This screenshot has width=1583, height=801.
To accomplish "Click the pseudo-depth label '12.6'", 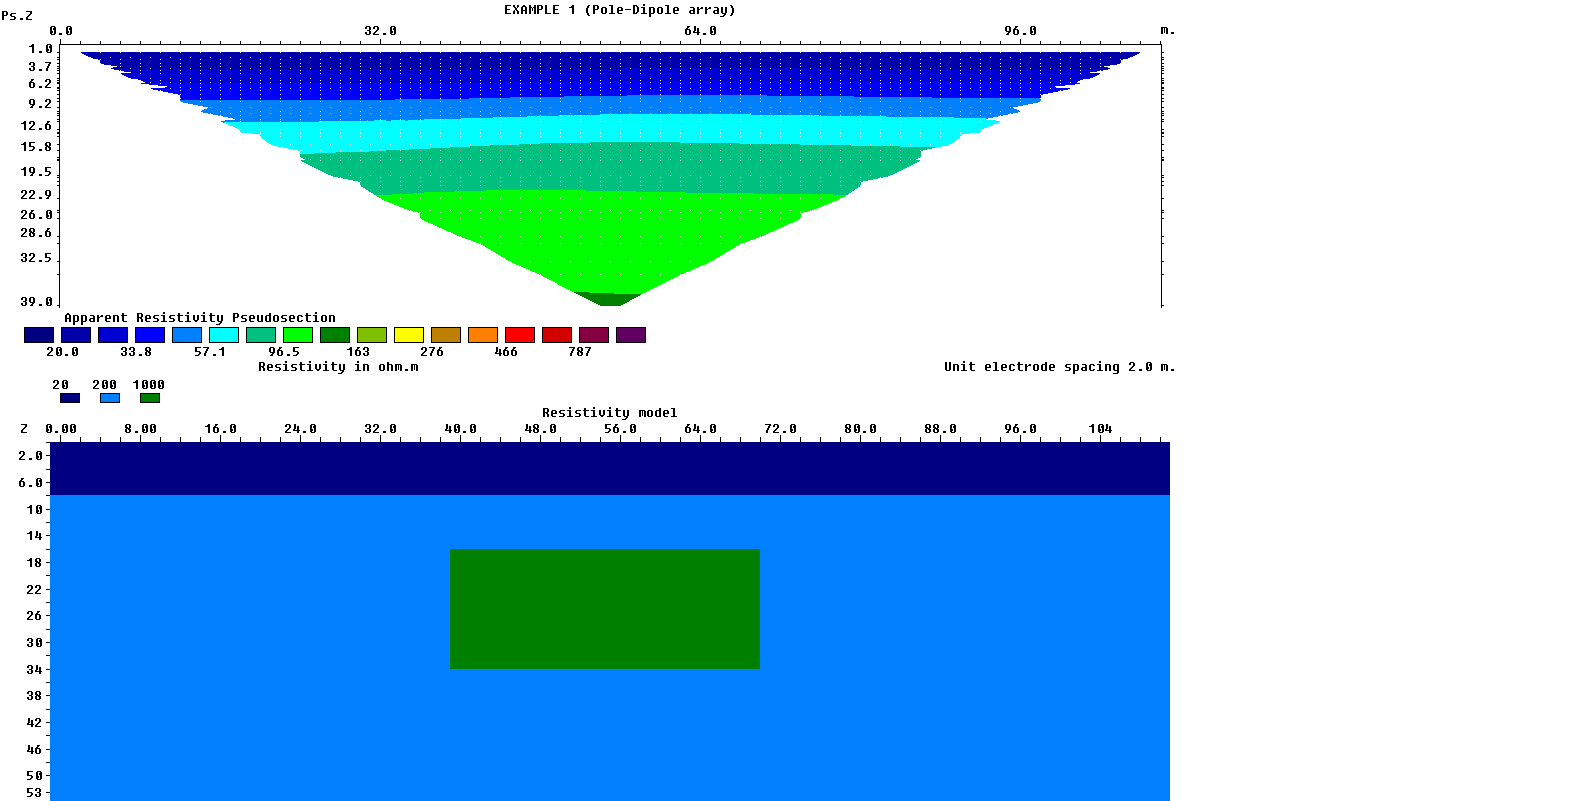I will tap(37, 126).
